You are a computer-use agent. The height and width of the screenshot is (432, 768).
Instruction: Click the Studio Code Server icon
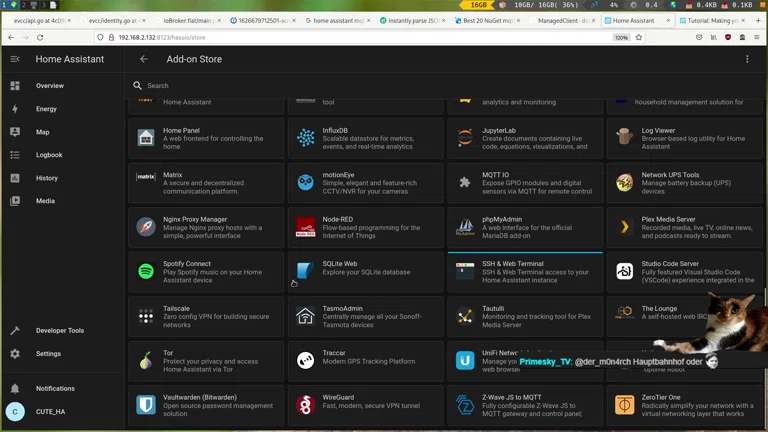(x=624, y=271)
